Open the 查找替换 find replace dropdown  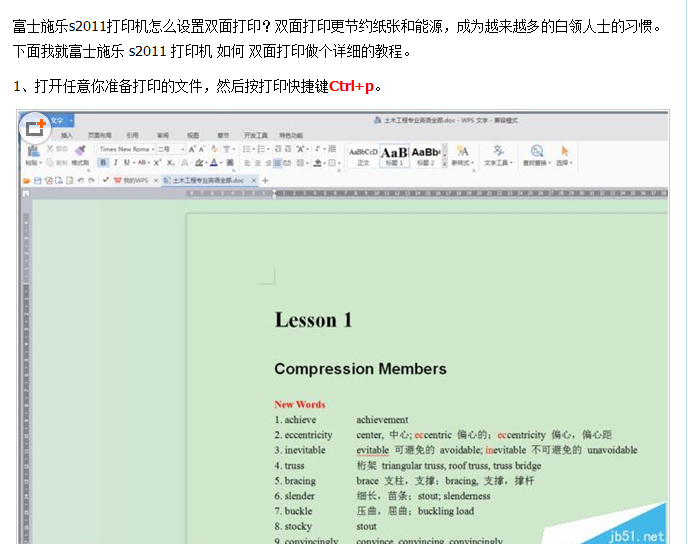coord(537,156)
